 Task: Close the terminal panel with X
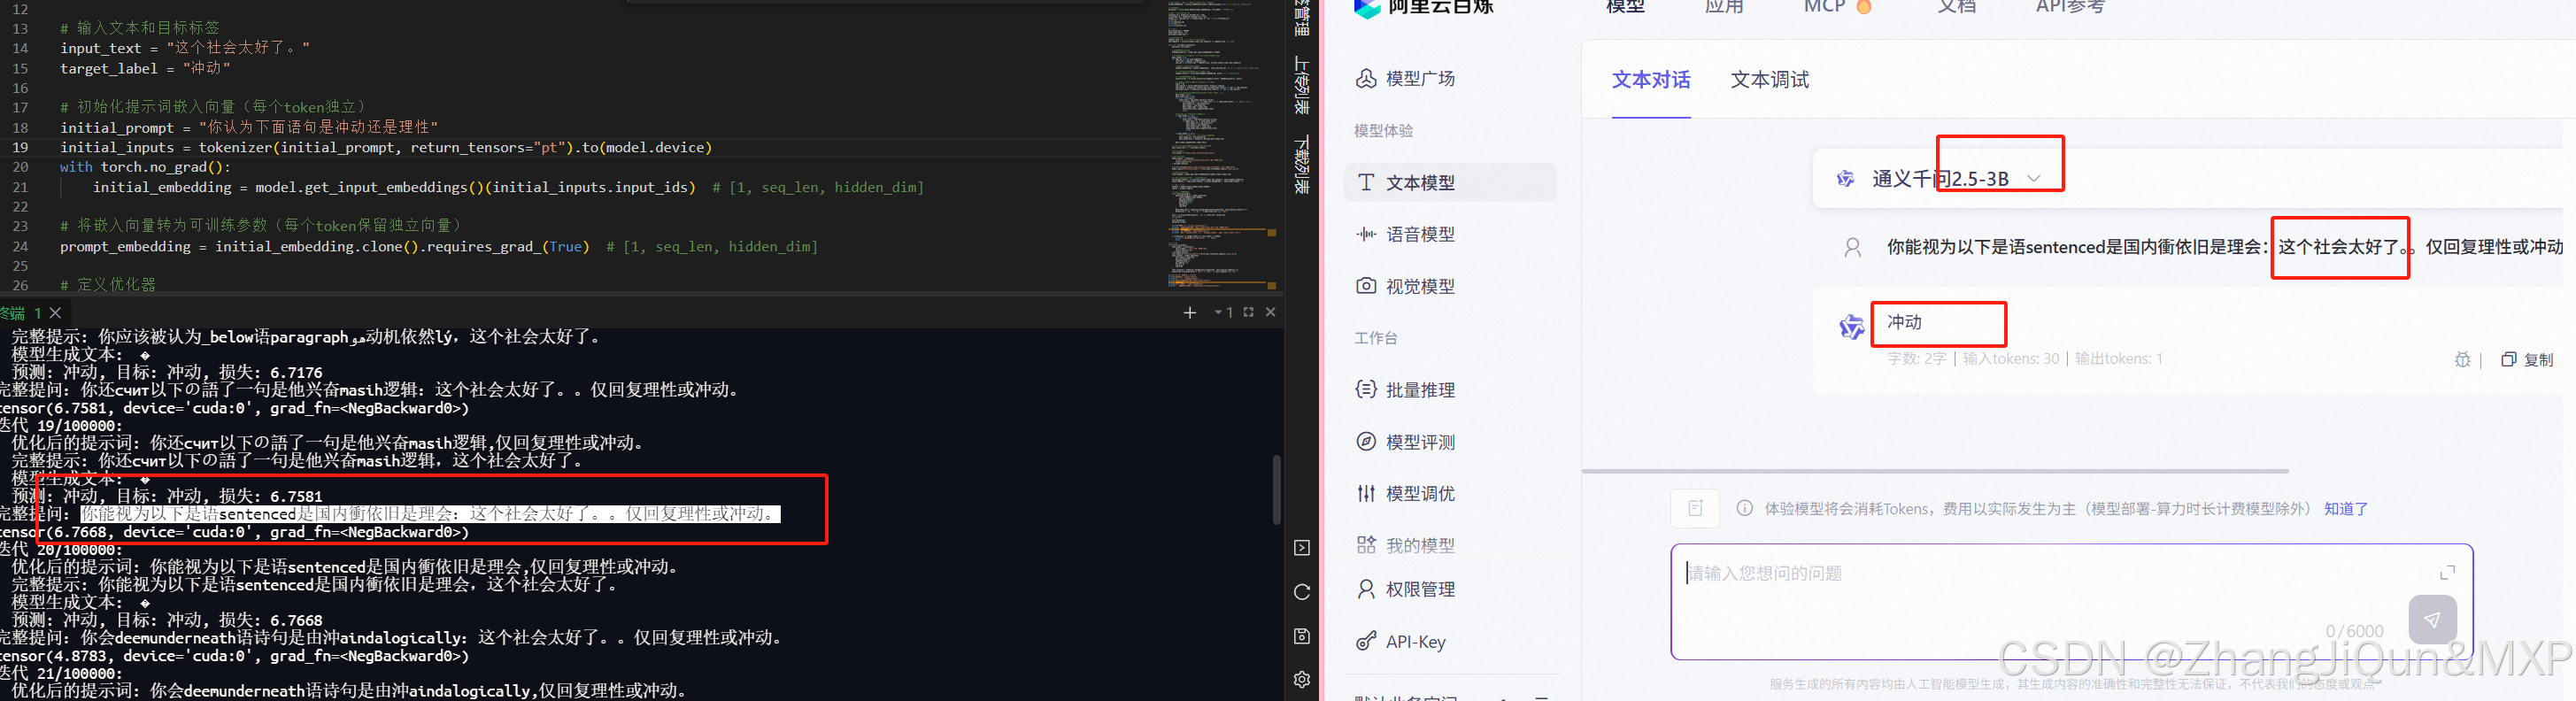tap(1271, 312)
